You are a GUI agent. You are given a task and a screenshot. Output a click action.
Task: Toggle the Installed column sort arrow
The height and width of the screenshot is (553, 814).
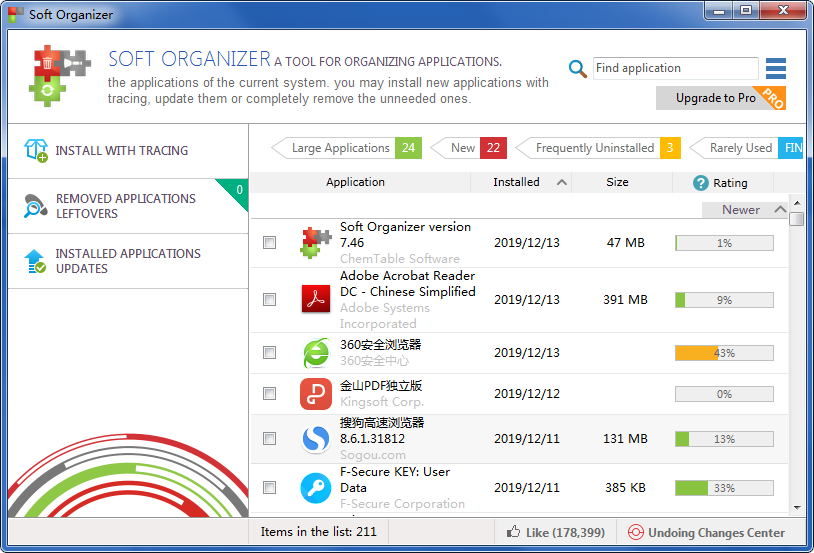(561, 182)
